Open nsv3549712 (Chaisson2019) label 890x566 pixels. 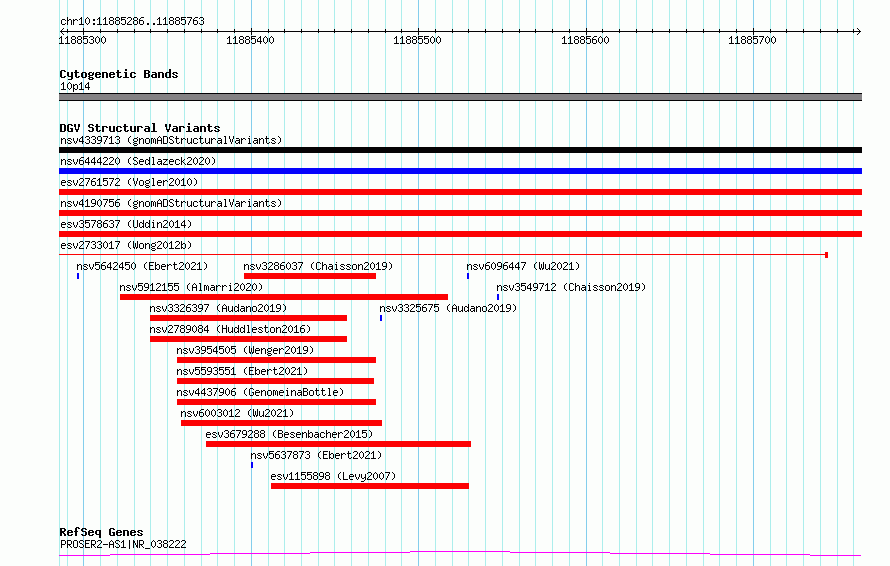(x=571, y=287)
